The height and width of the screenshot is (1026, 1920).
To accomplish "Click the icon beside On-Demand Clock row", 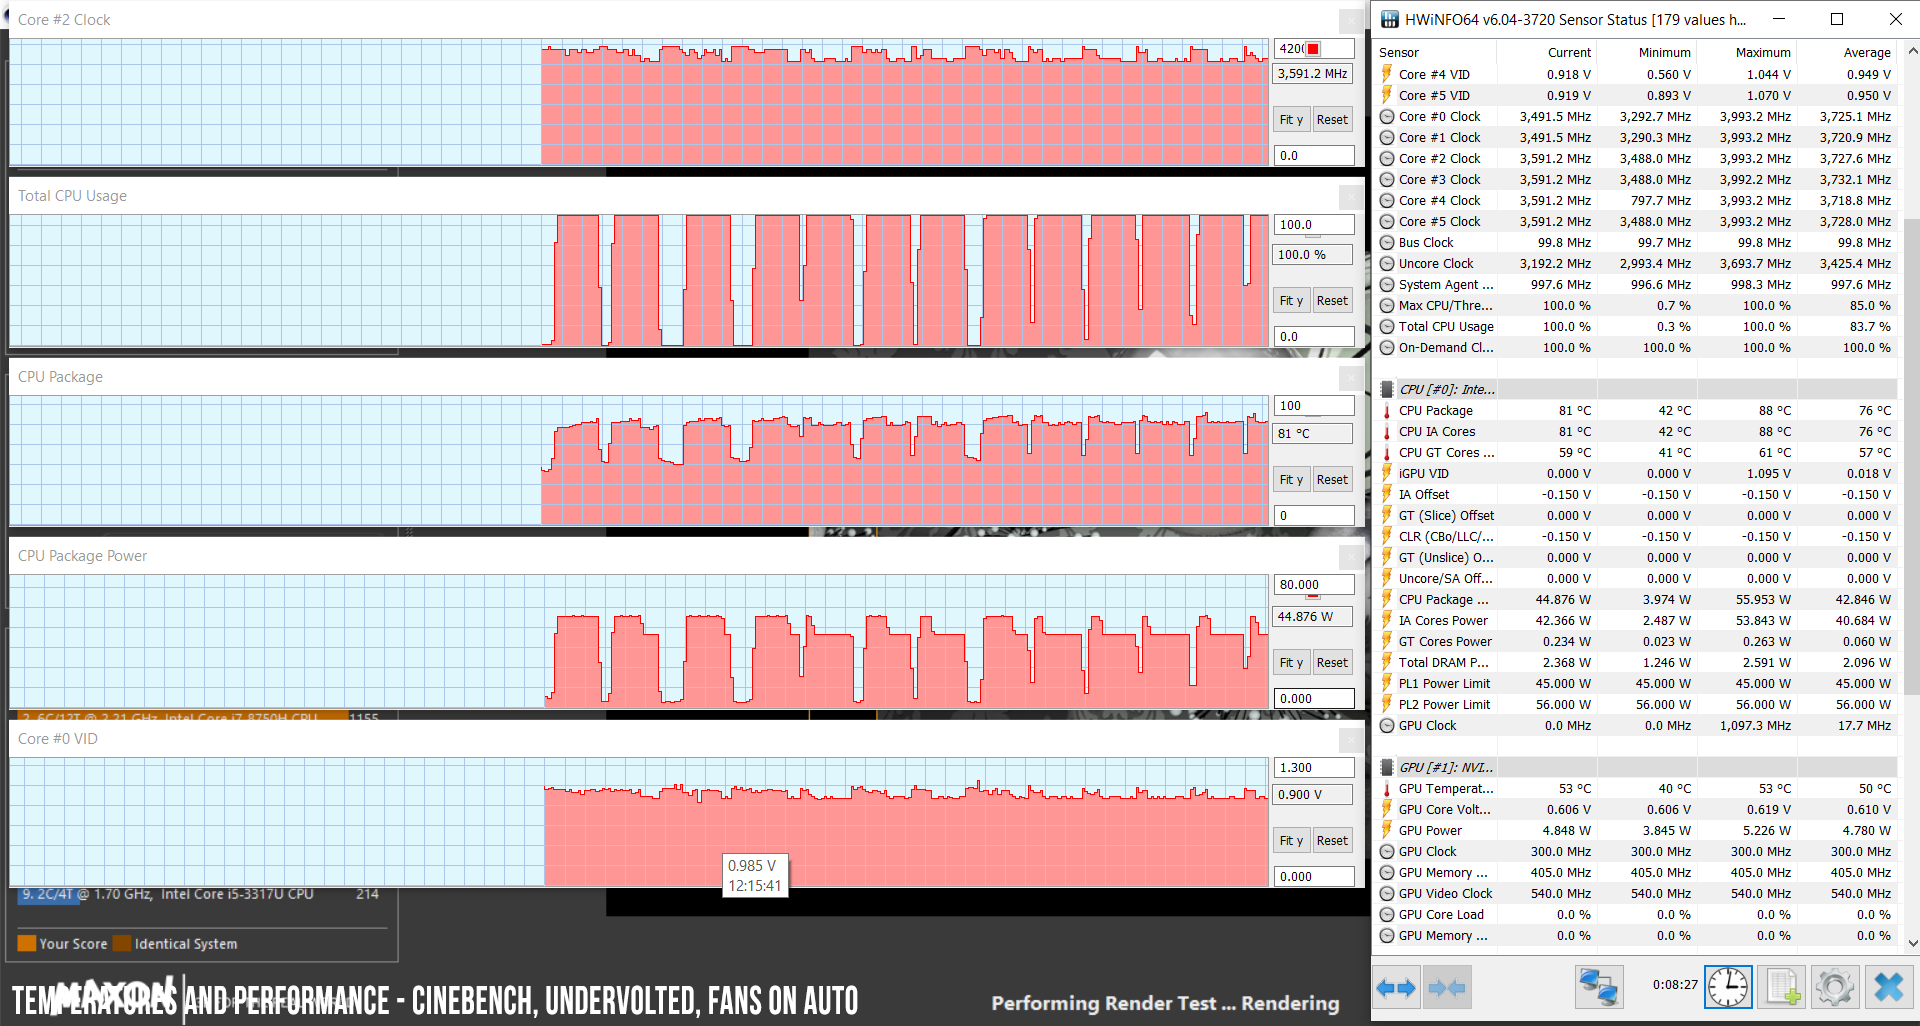I will click(1387, 348).
